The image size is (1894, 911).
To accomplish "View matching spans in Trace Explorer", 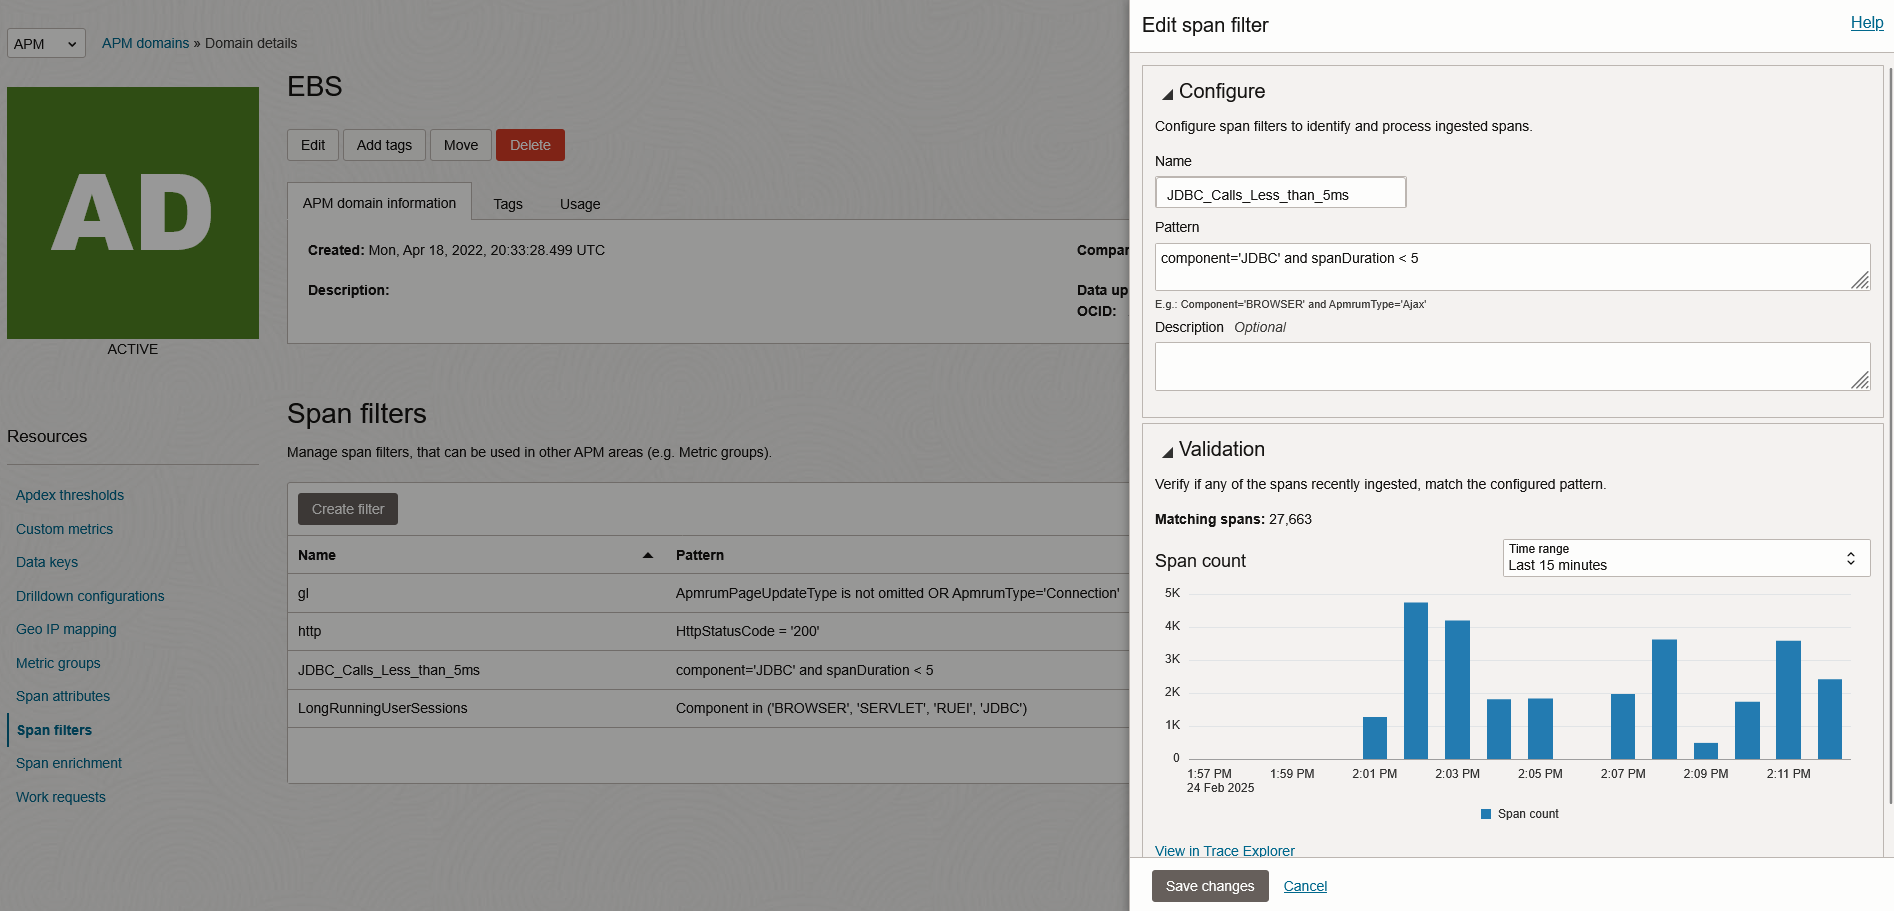I will [x=1224, y=851].
